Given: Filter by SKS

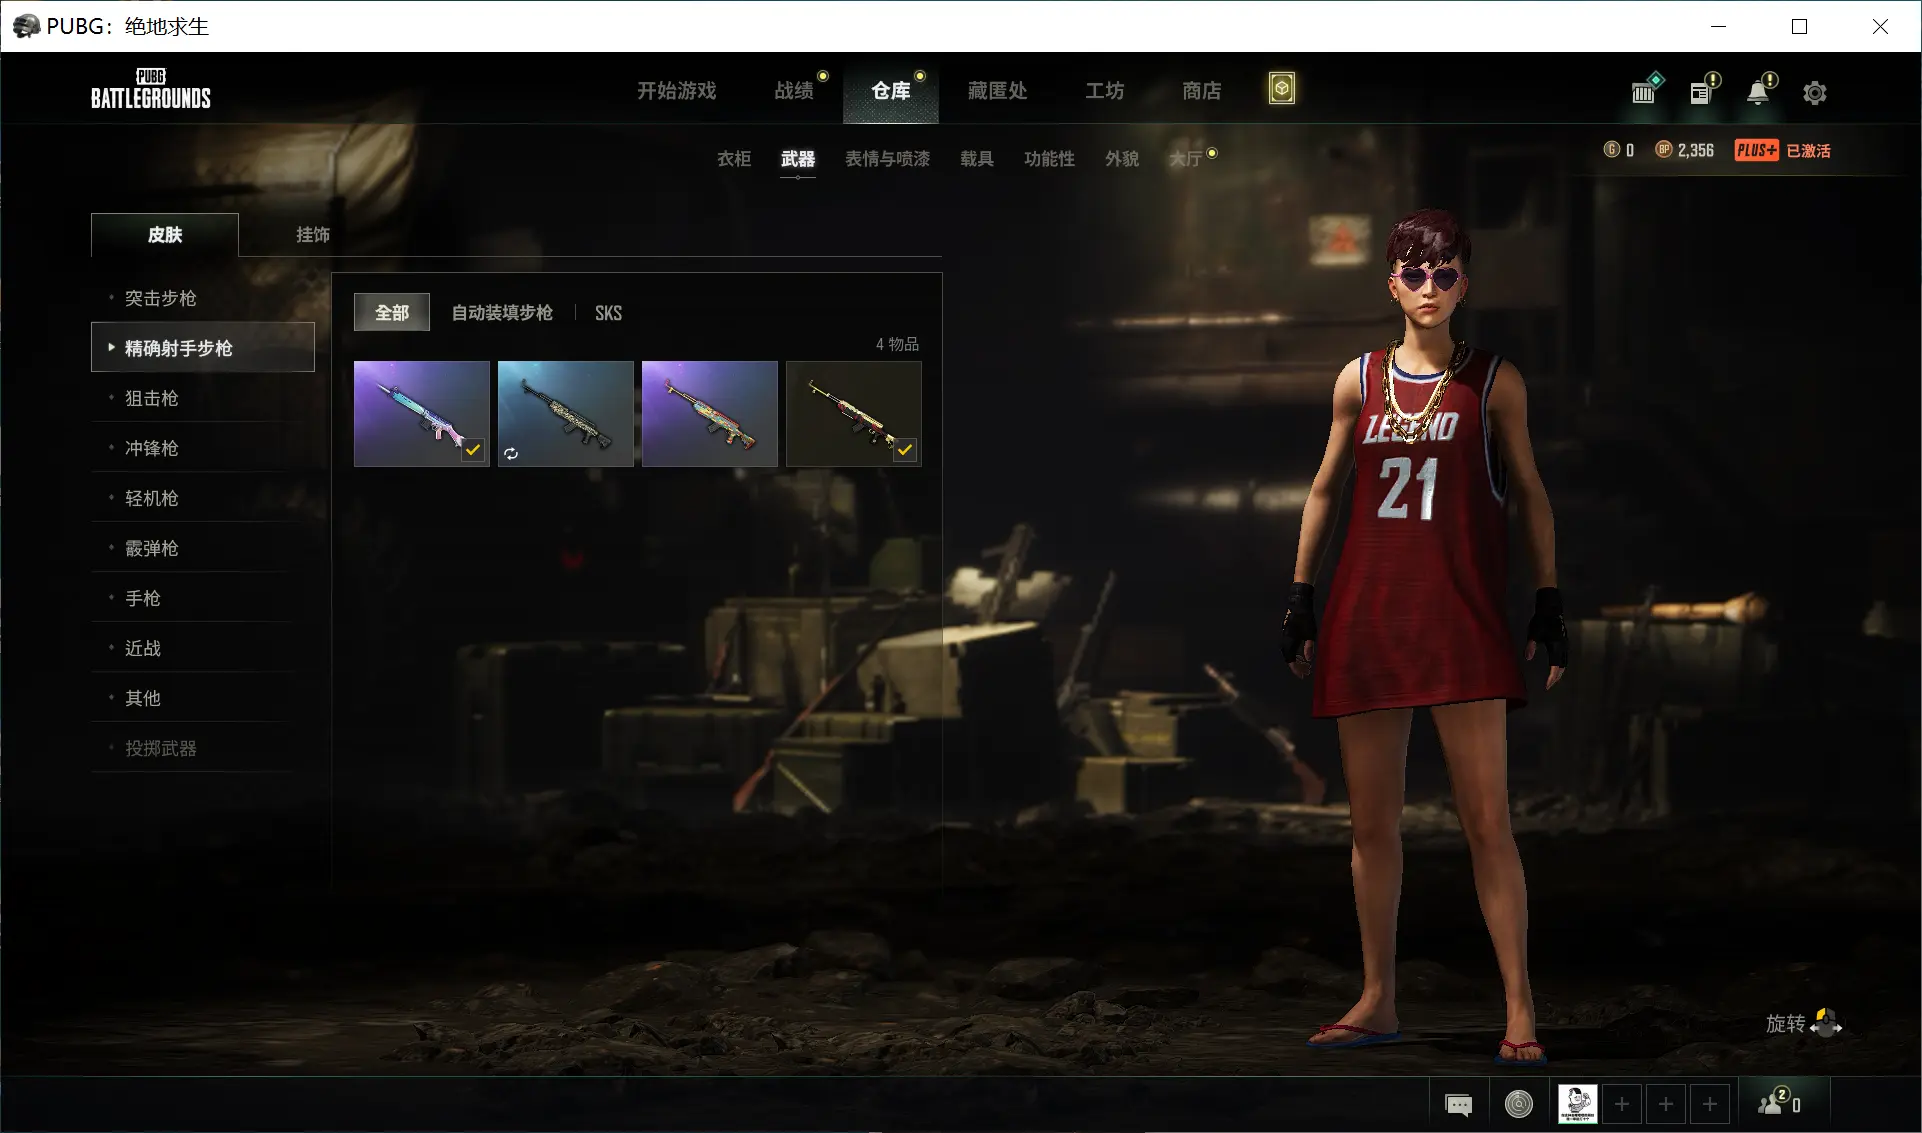Looking at the screenshot, I should point(608,313).
